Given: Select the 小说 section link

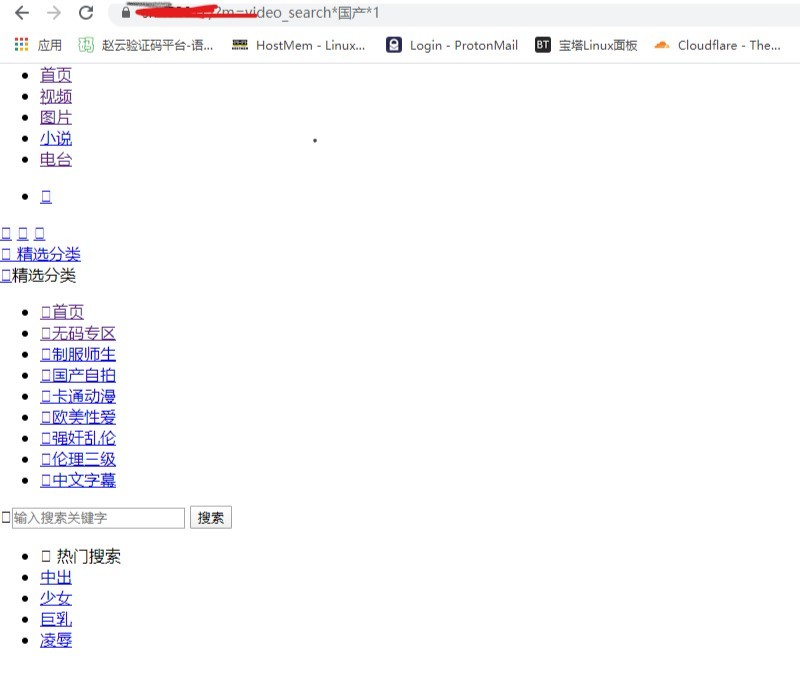Looking at the screenshot, I should 55,138.
